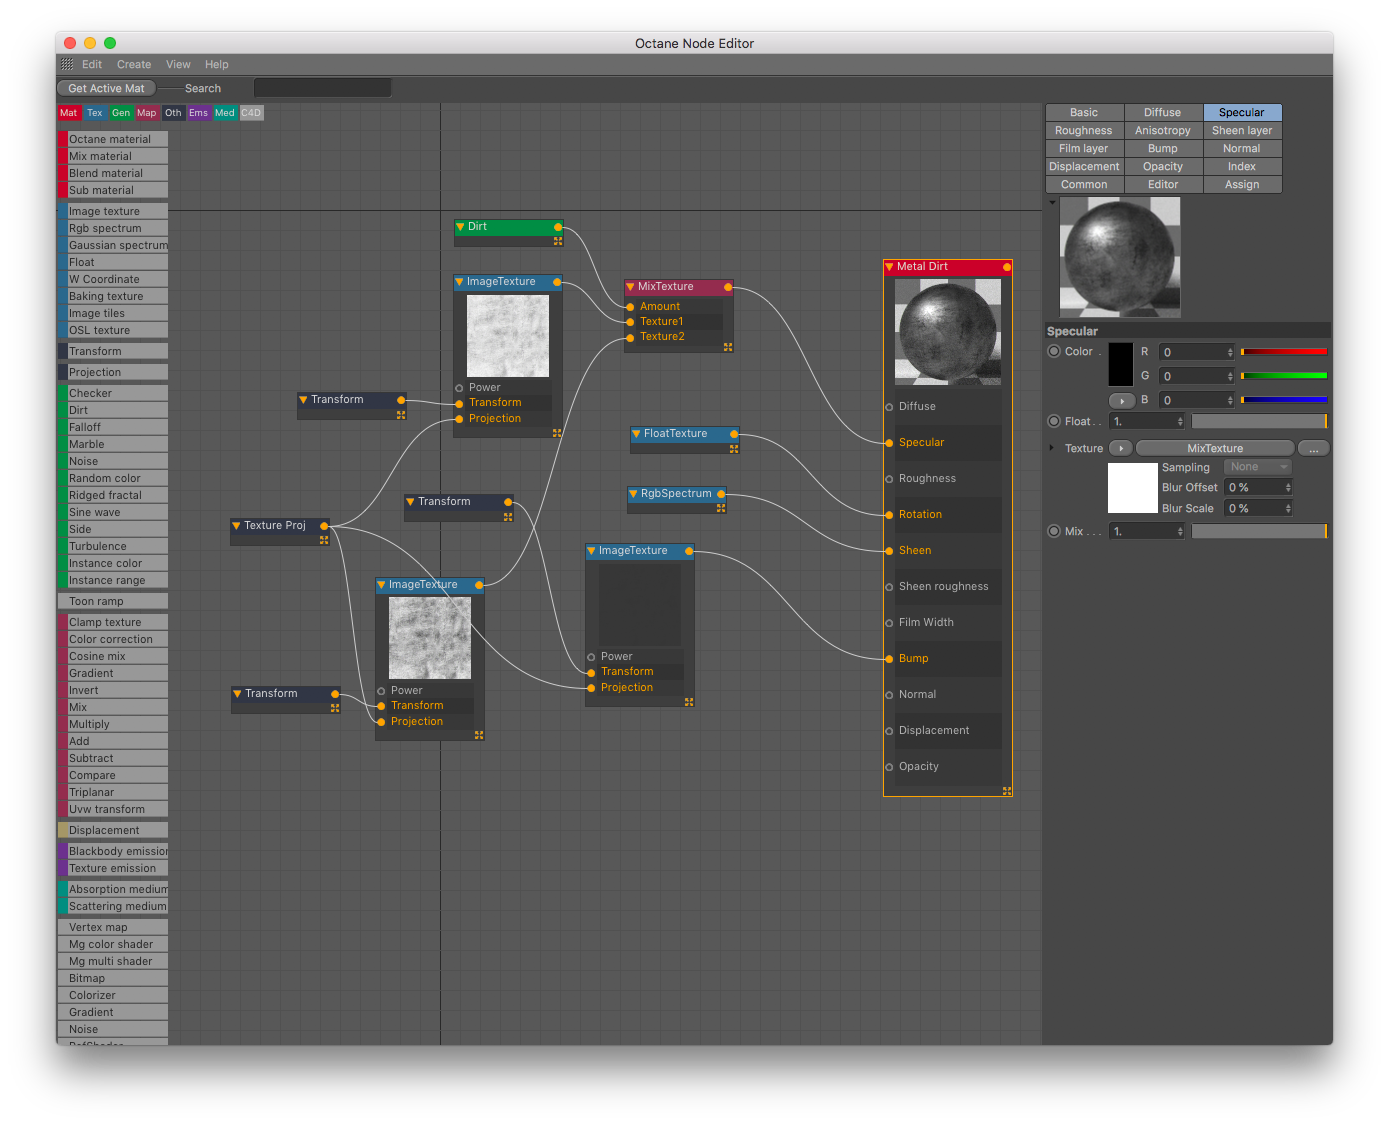Image resolution: width=1389 pixels, height=1125 pixels.
Task: Add a Falloff node from list
Action: point(112,427)
